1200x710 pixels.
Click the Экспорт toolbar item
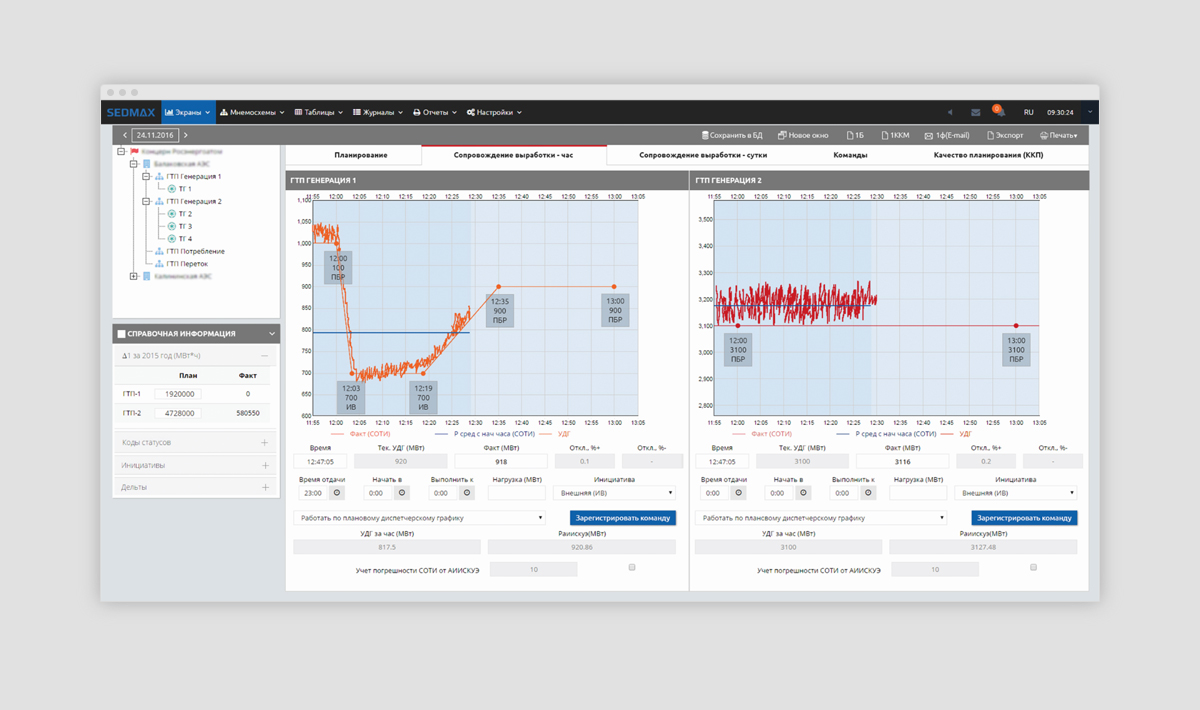click(x=991, y=135)
